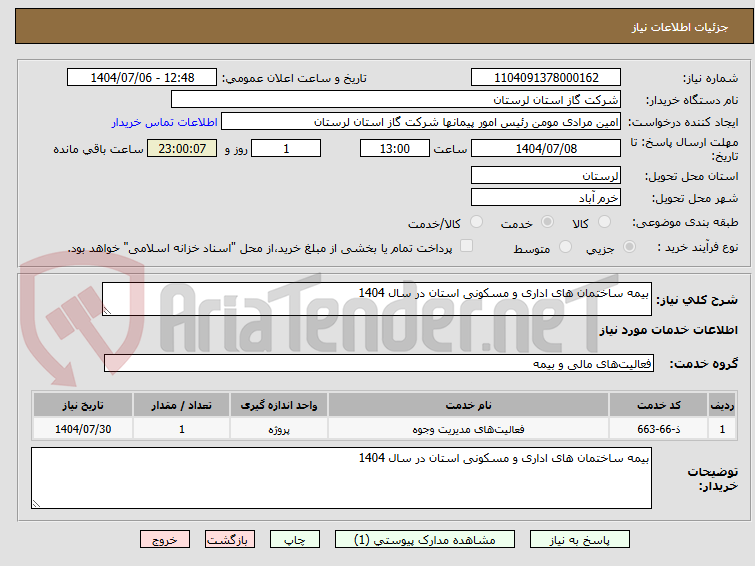
Task: Click the طبقه بندی موضوعی label
Action: [685, 222]
